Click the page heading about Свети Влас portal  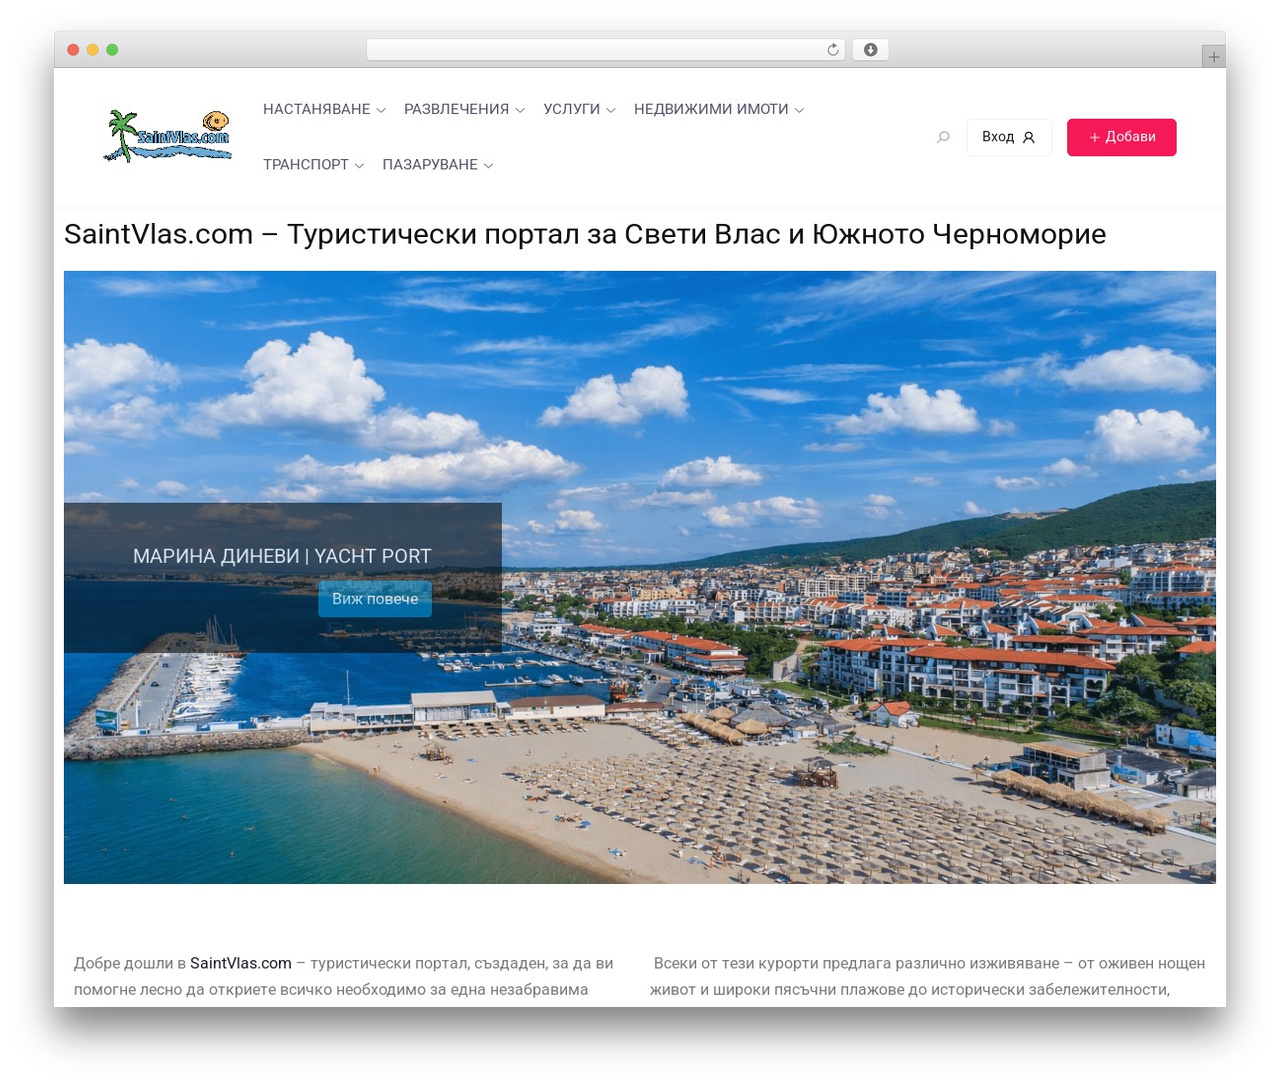(585, 234)
